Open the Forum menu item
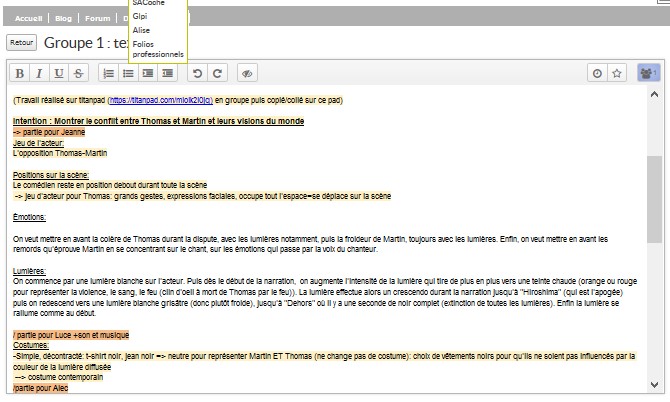This screenshot has height=402, width=670. [97, 18]
